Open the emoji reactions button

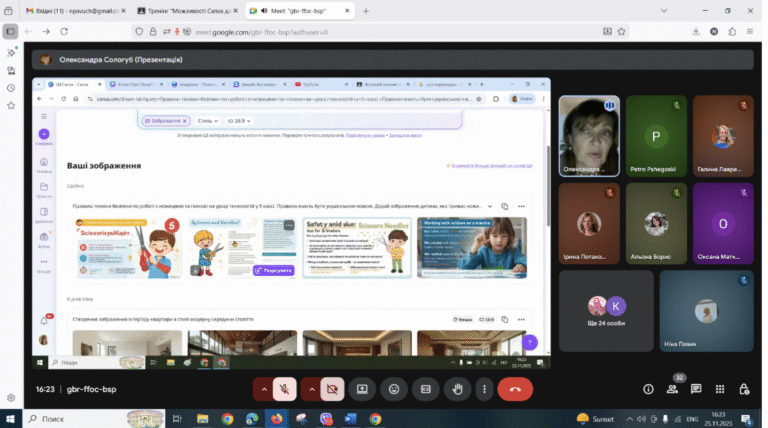394,389
